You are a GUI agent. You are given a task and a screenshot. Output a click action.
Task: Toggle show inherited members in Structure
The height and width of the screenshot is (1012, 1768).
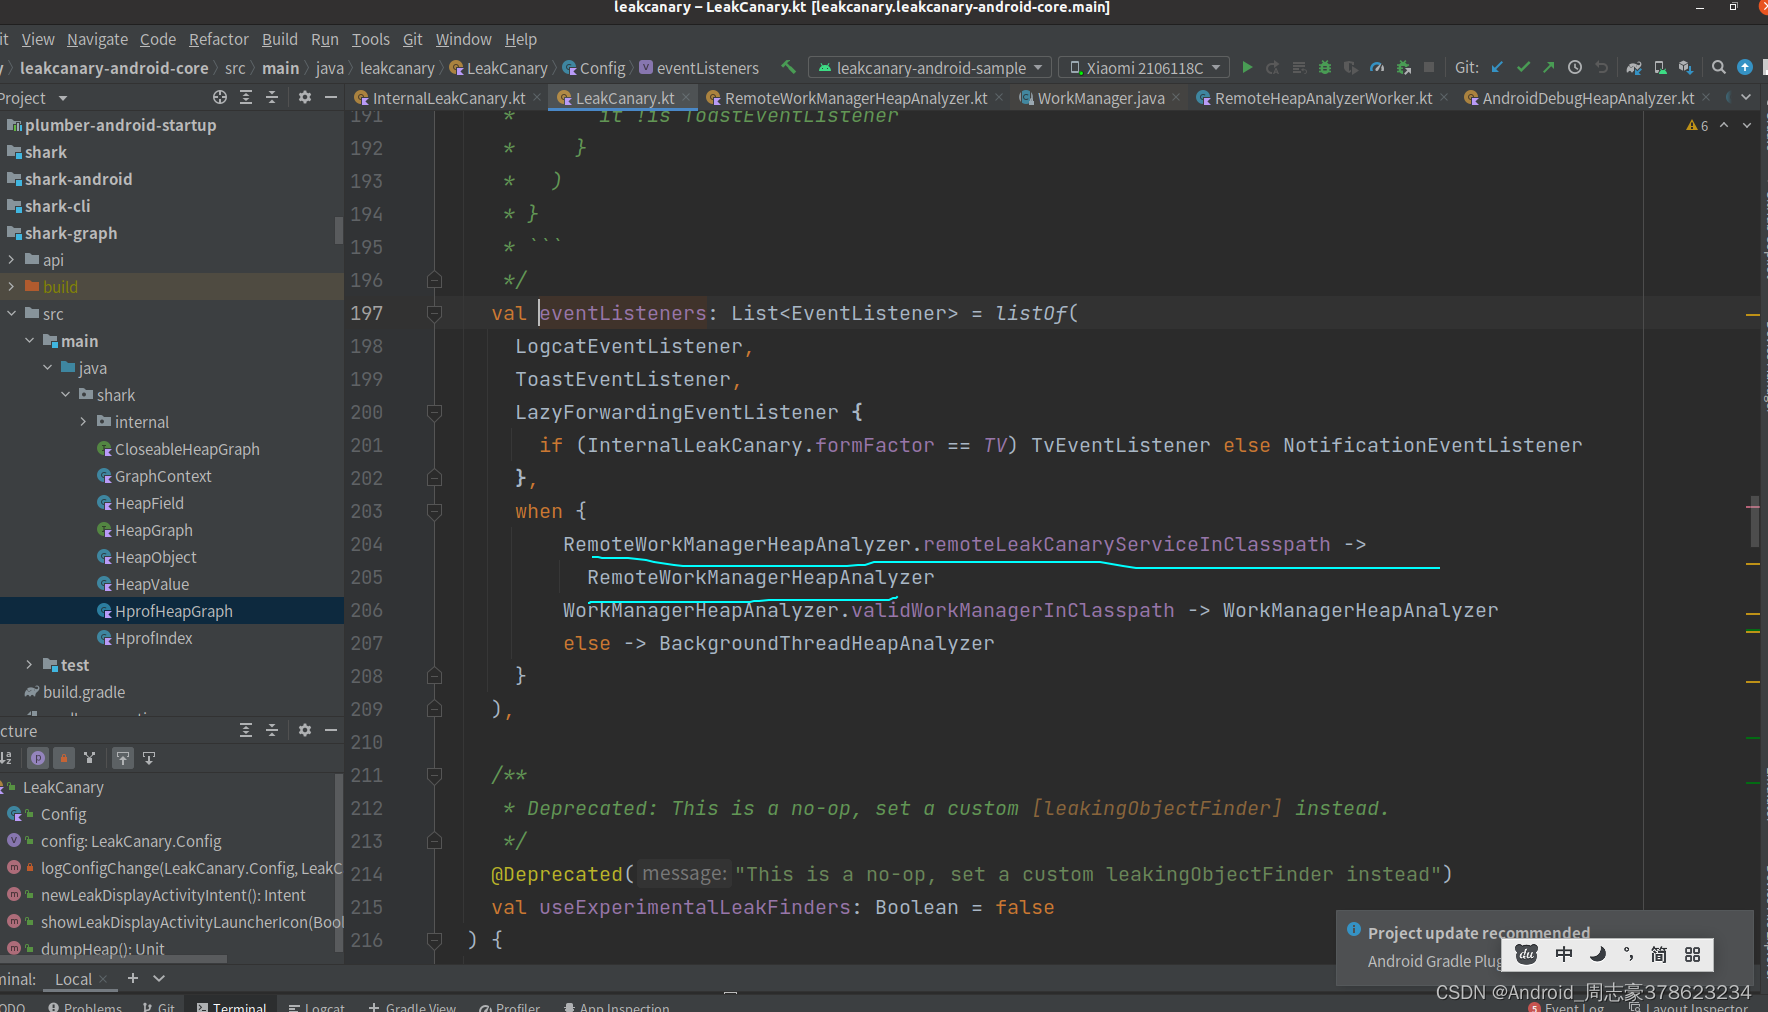pyautogui.click(x=90, y=758)
